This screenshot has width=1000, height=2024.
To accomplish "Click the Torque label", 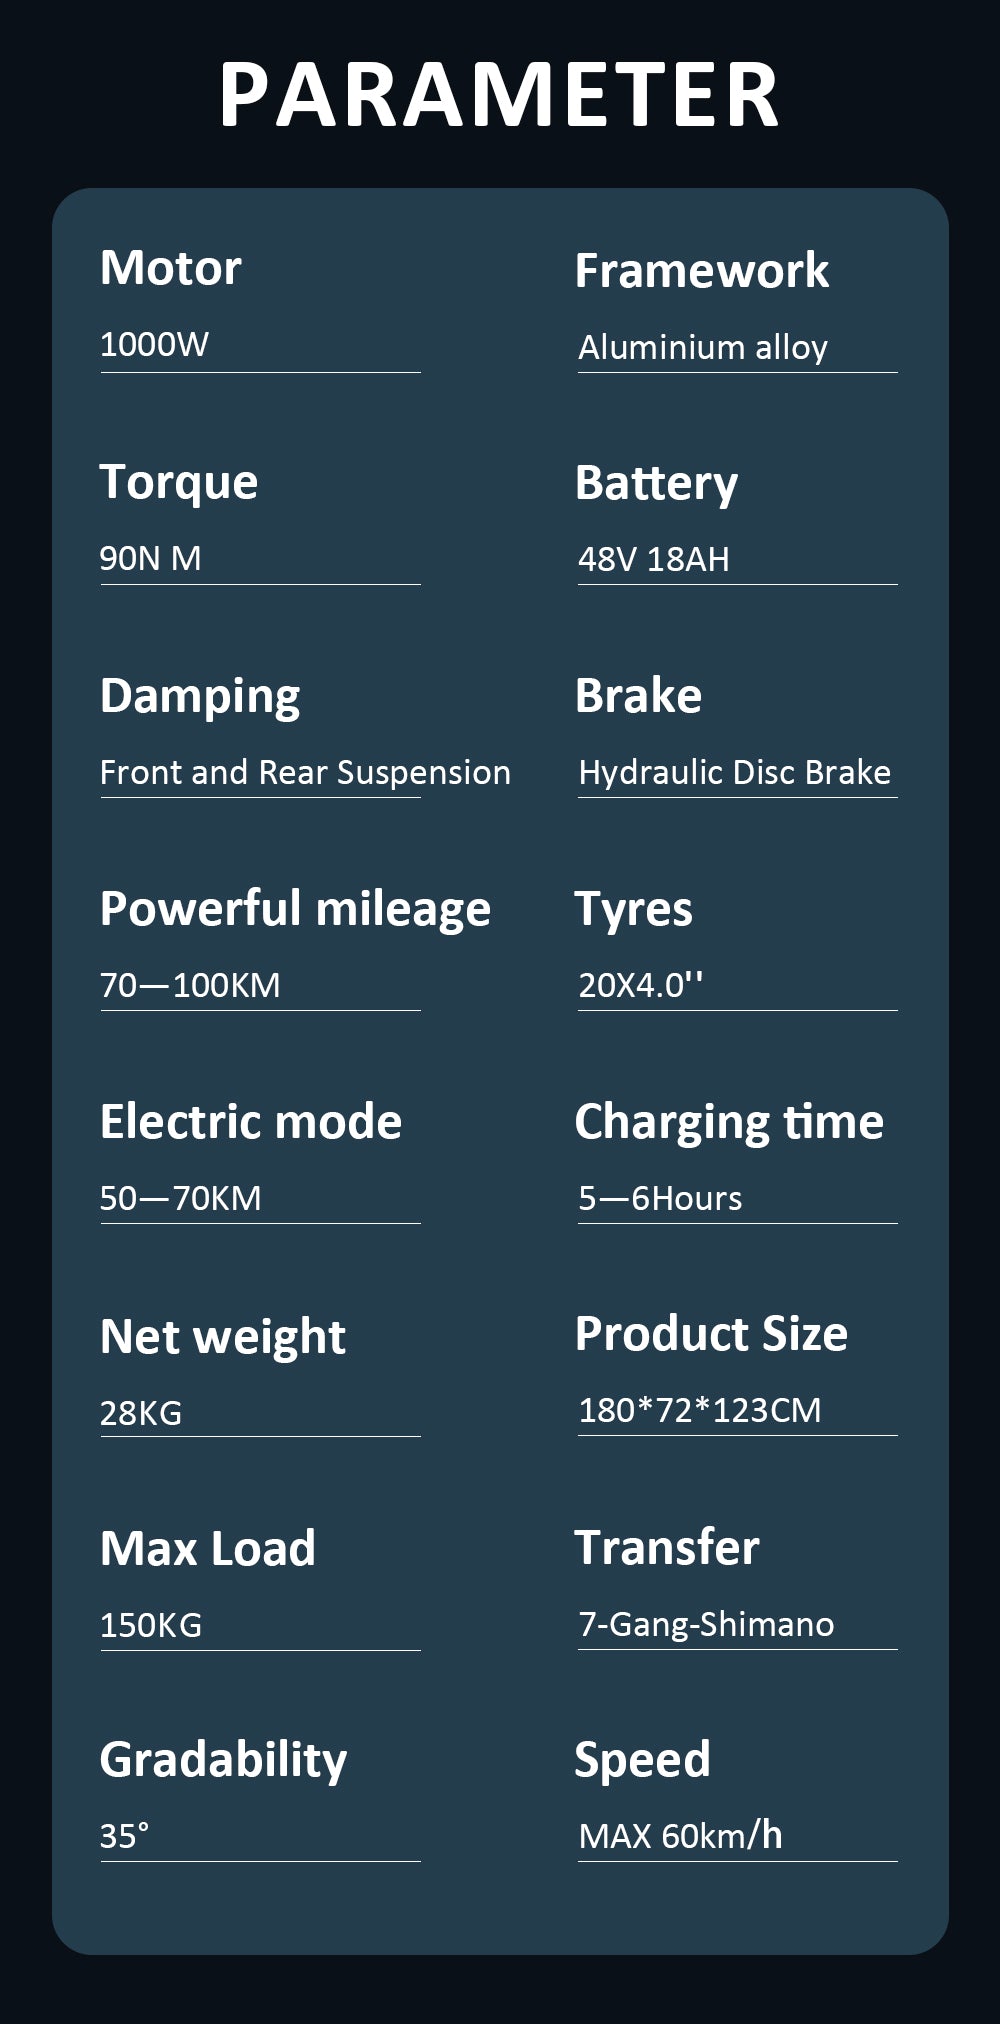I will click(x=179, y=482).
